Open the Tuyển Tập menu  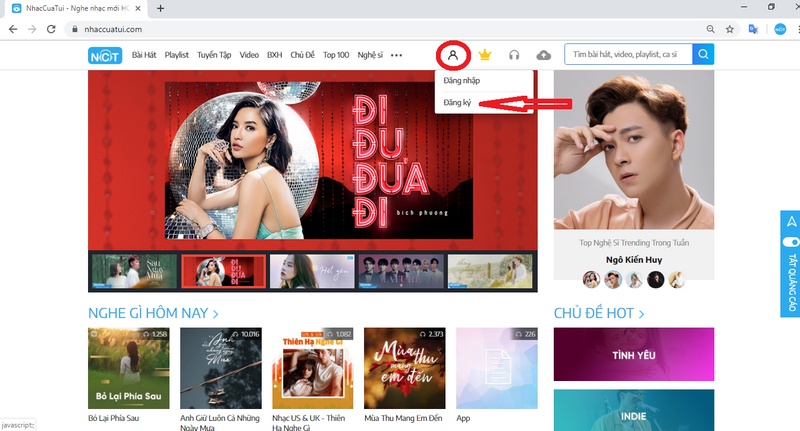tap(214, 55)
